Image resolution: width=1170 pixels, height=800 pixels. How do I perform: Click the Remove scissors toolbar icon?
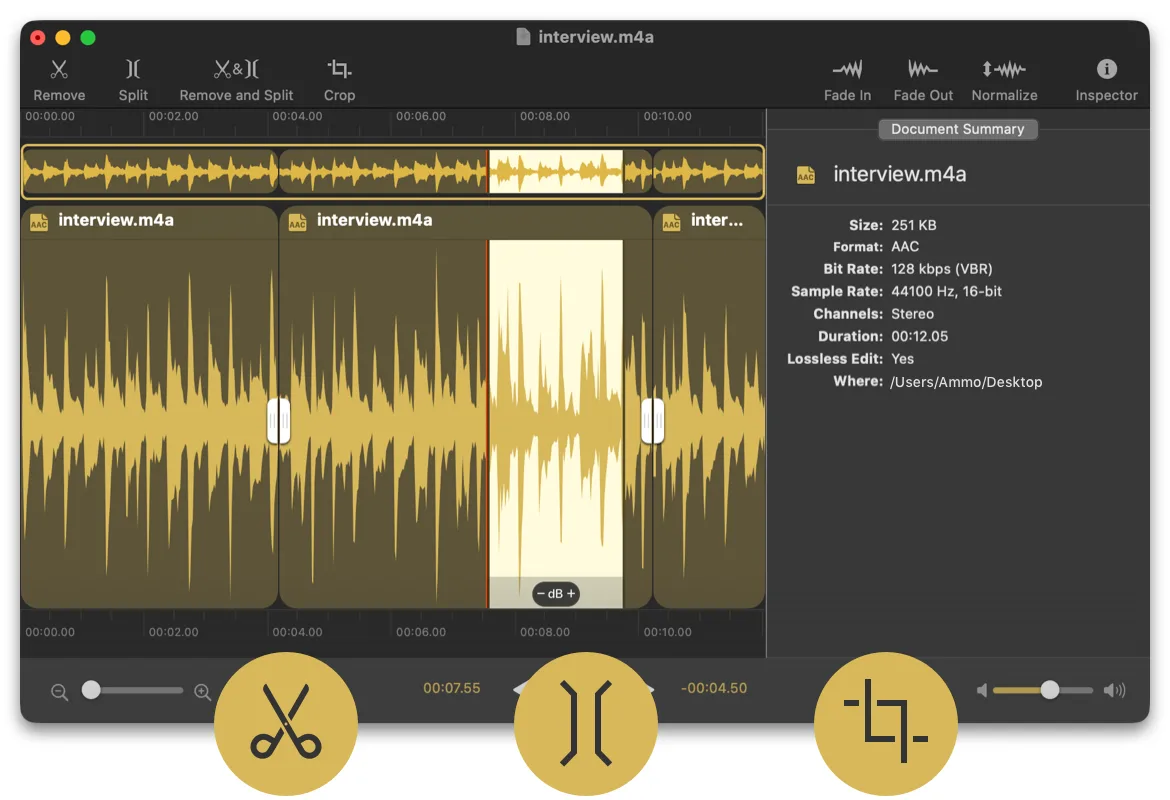point(59,69)
